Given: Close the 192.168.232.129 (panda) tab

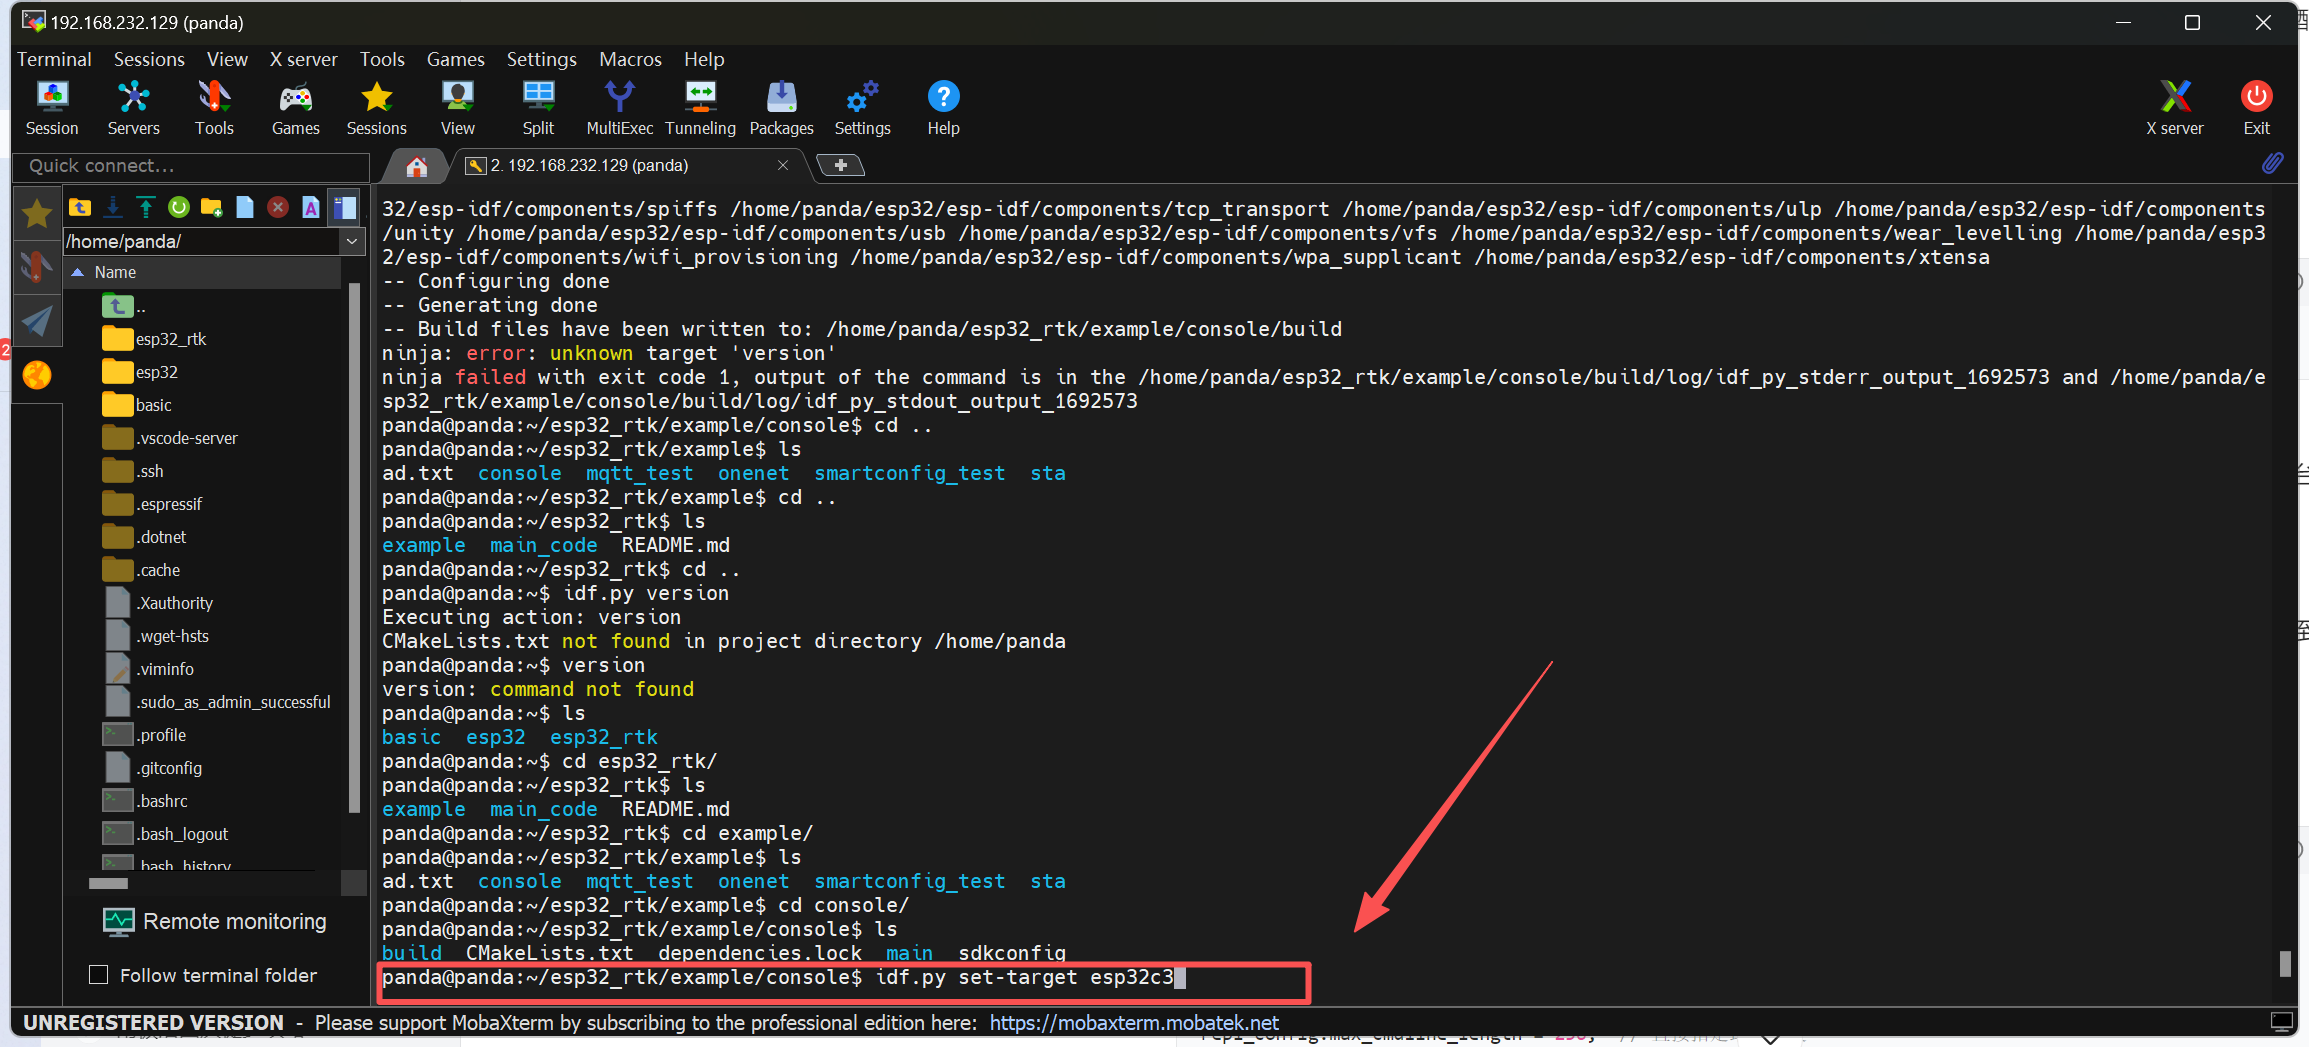Looking at the screenshot, I should pyautogui.click(x=783, y=165).
